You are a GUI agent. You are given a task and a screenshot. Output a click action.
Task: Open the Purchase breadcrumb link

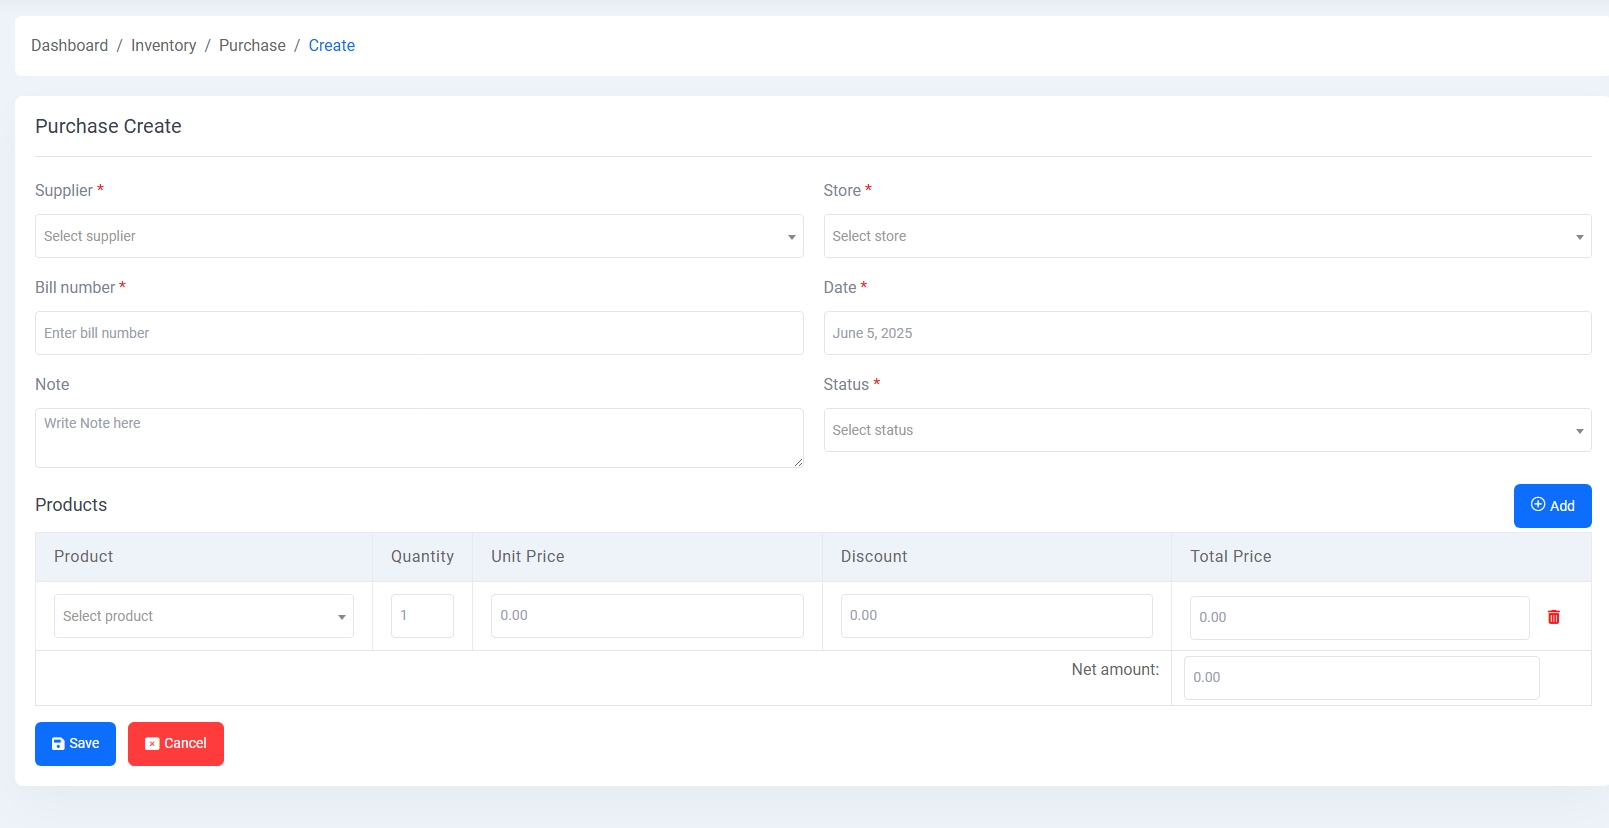252,46
